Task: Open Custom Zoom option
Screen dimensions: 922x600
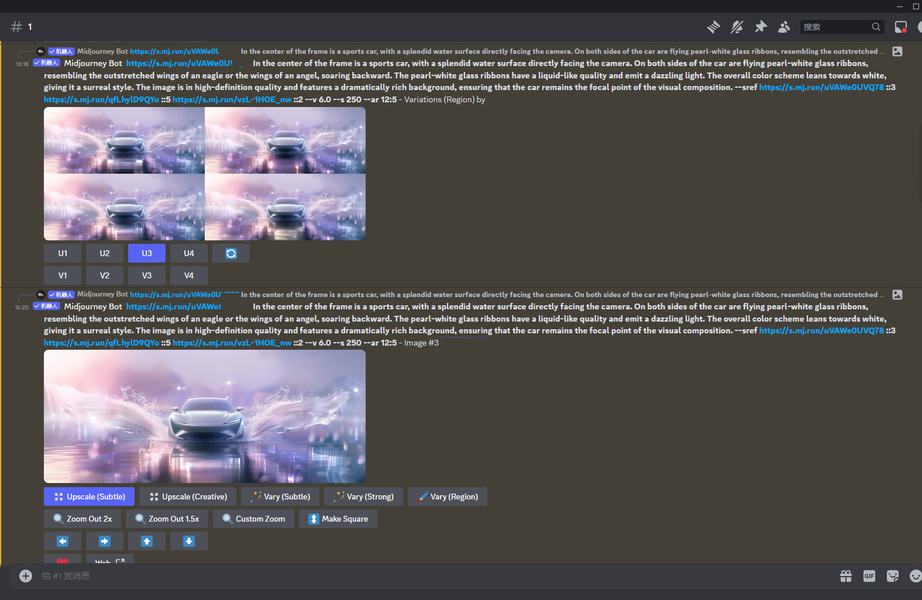Action: pyautogui.click(x=253, y=519)
